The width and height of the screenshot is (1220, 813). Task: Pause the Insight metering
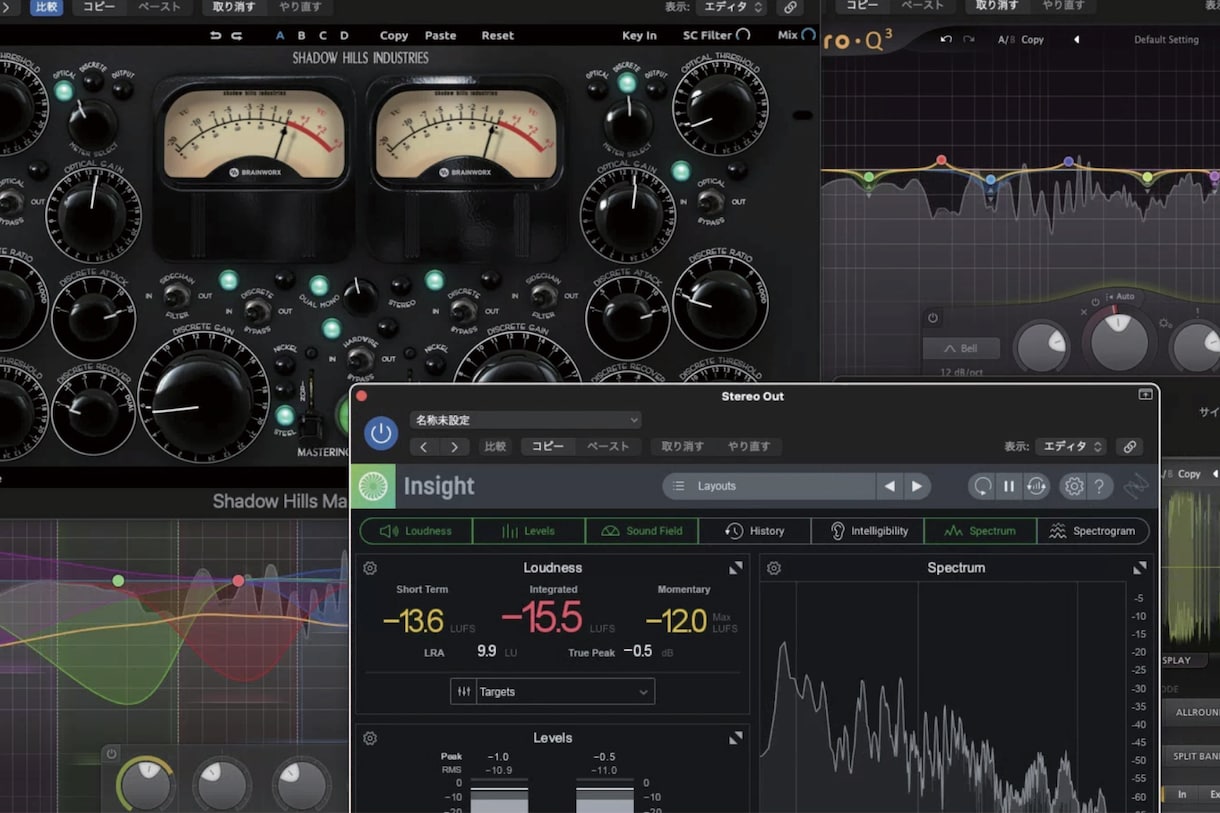pyautogui.click(x=1009, y=486)
